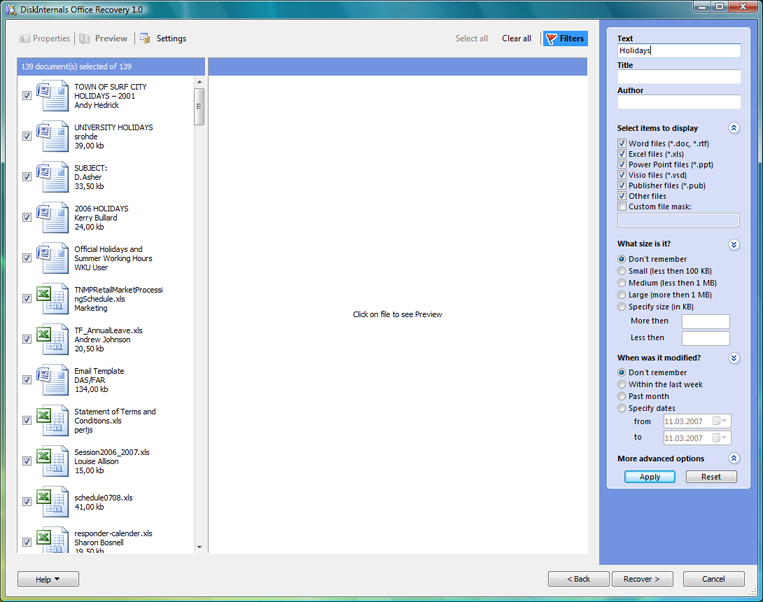
Task: Click the Excel icon for Session2006_2007.xls
Action: pyautogui.click(x=52, y=460)
